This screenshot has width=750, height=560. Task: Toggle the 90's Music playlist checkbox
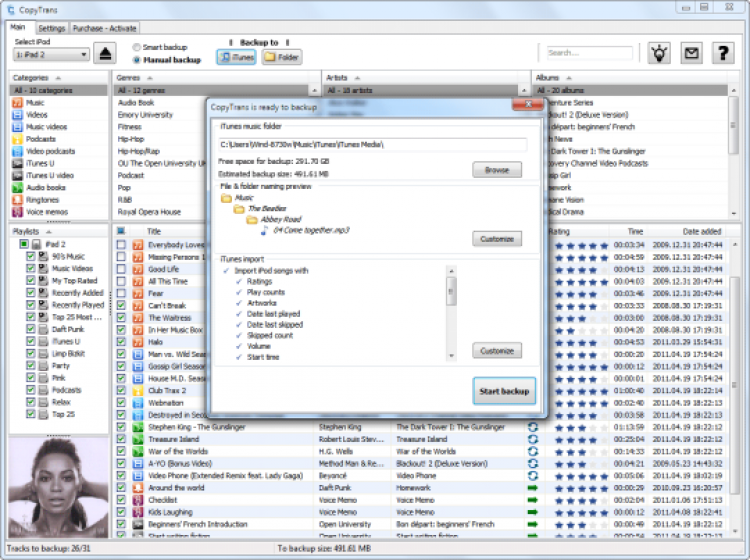(31, 256)
